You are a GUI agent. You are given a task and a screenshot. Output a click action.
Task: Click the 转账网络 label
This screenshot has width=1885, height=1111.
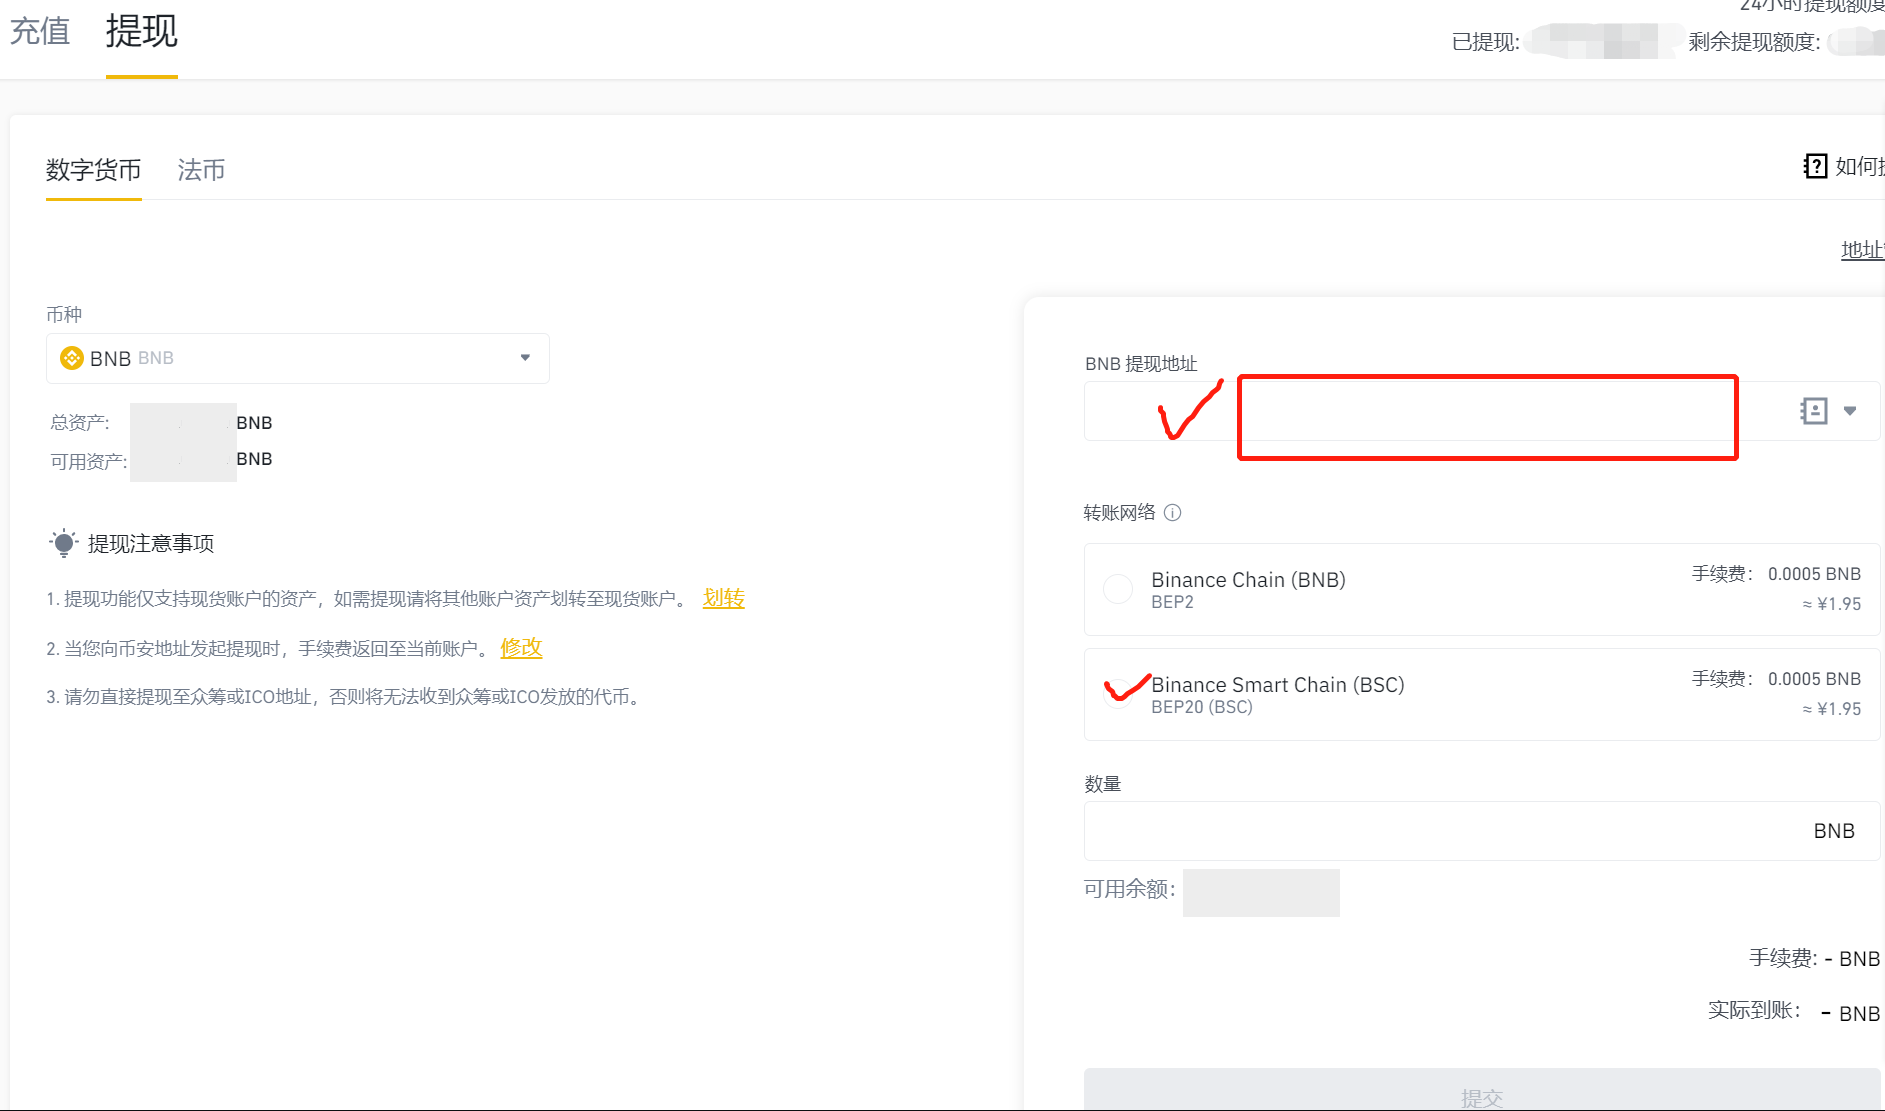click(1119, 513)
